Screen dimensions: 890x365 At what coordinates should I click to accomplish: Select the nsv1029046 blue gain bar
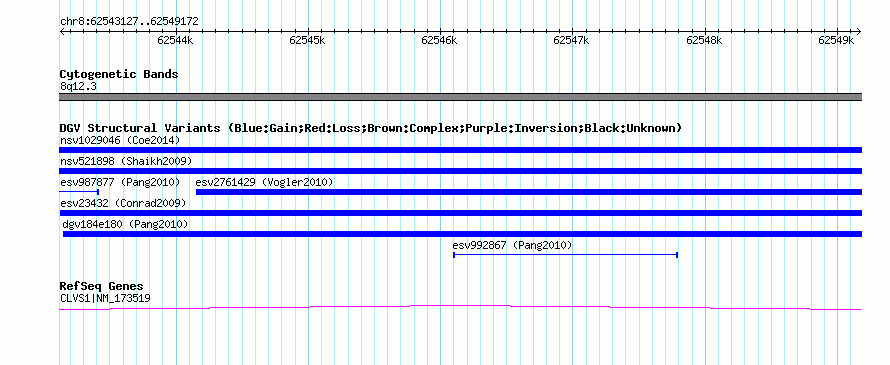tap(460, 150)
